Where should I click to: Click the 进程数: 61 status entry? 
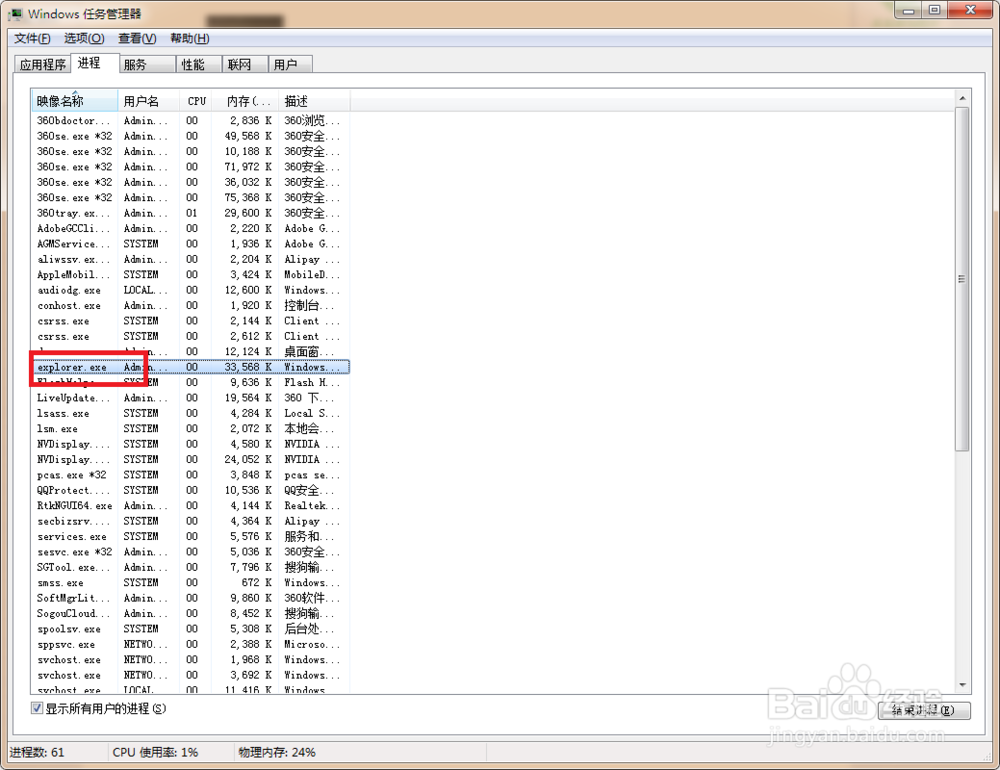coord(37,752)
